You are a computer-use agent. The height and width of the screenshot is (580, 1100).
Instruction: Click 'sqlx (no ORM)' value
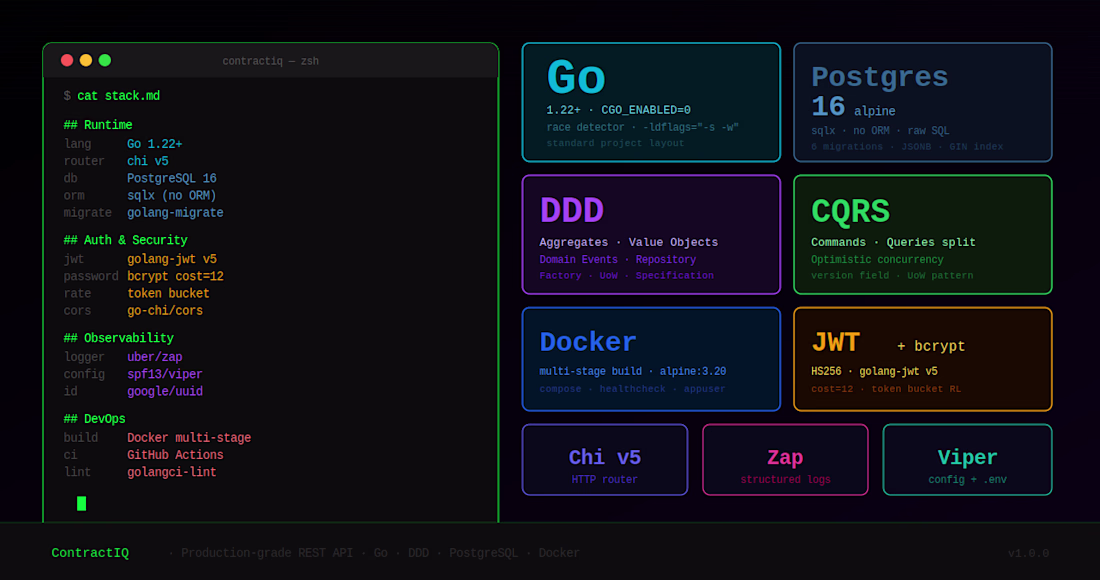click(x=172, y=196)
